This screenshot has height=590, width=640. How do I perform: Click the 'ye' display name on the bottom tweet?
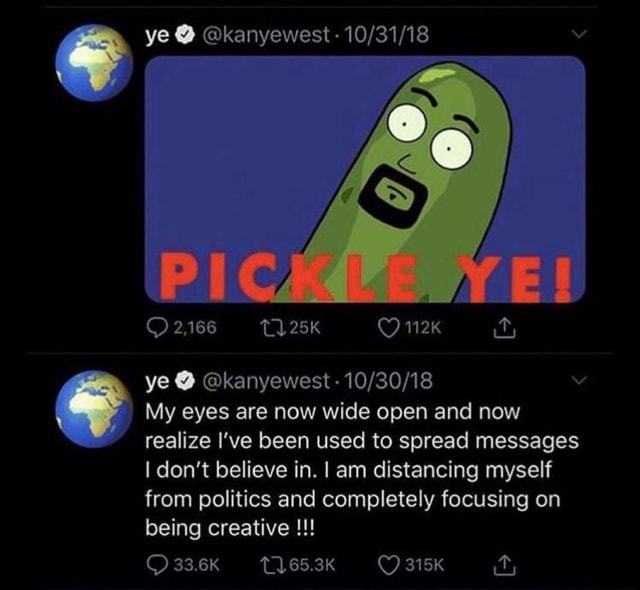(157, 383)
